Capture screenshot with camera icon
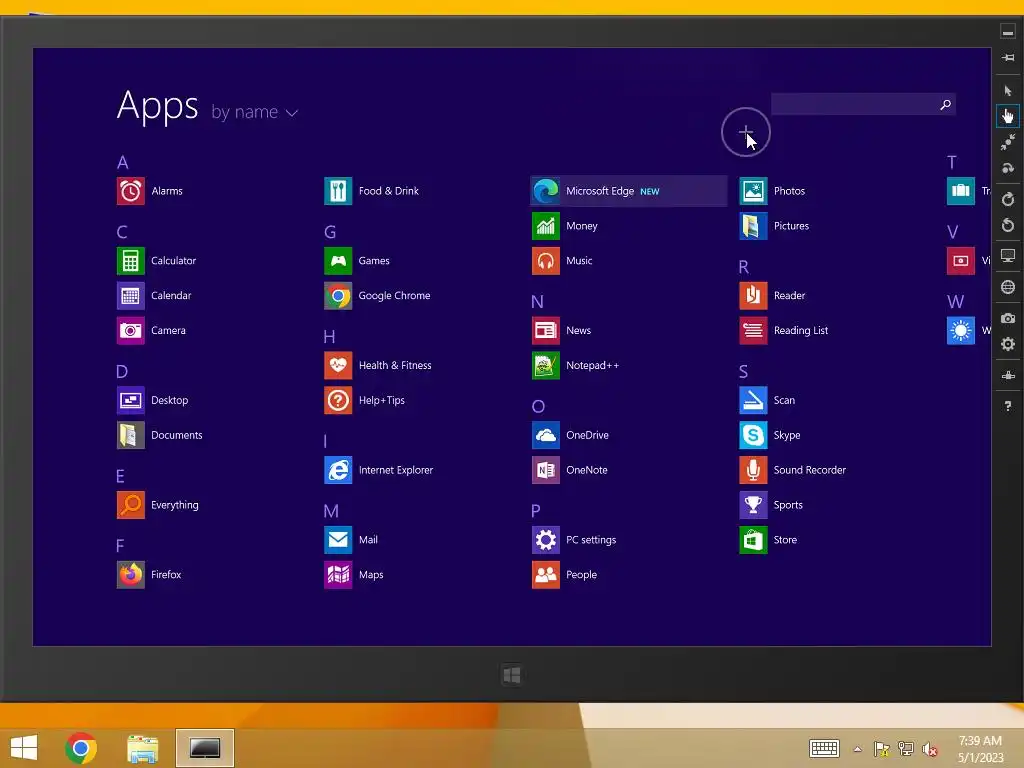 point(1008,318)
